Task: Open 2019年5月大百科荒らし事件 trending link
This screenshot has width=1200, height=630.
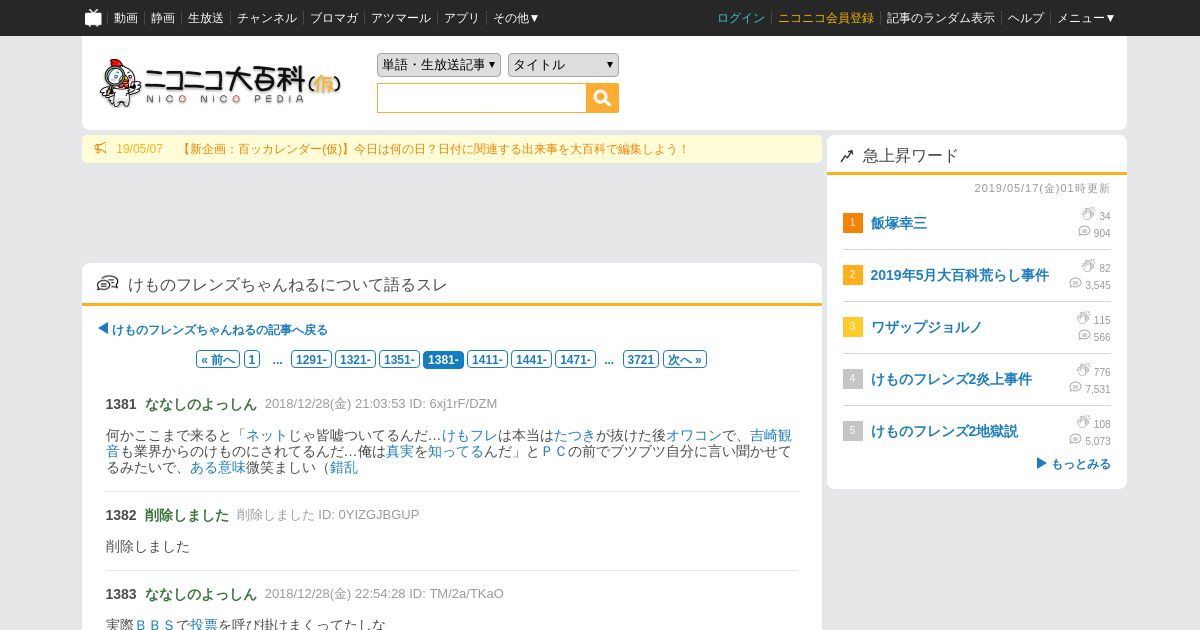Action: (960, 275)
